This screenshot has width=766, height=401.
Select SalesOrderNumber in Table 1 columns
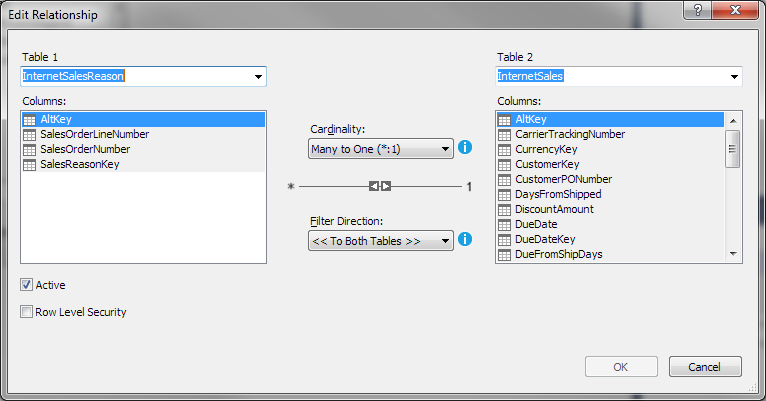143,149
